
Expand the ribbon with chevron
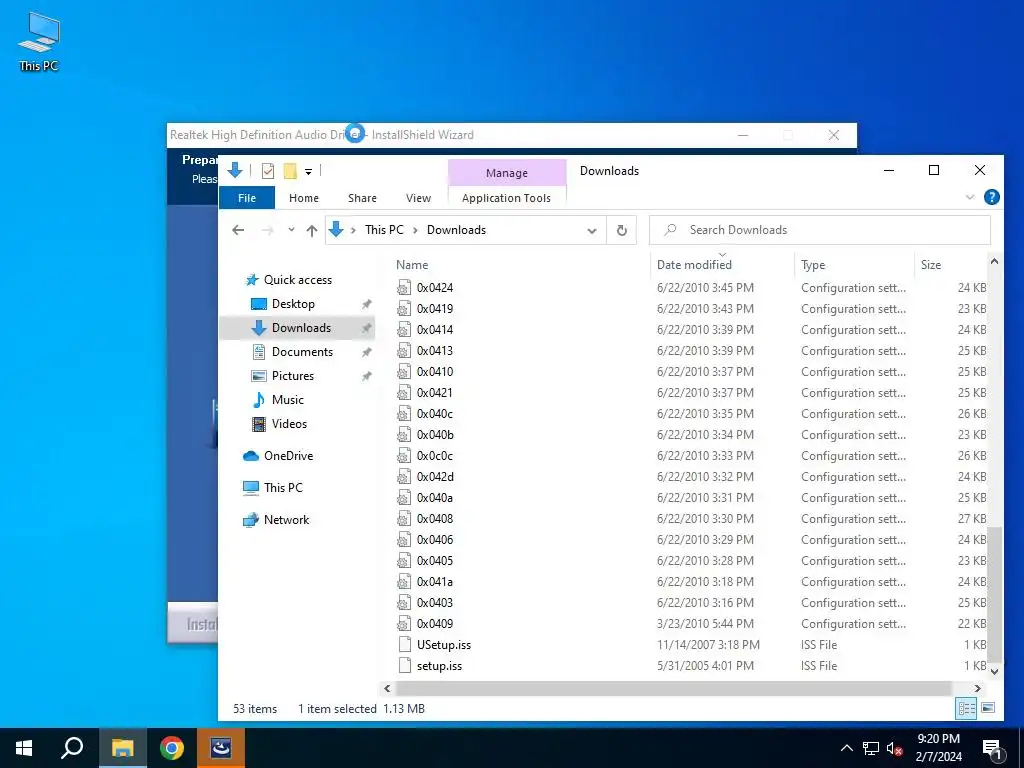click(970, 197)
